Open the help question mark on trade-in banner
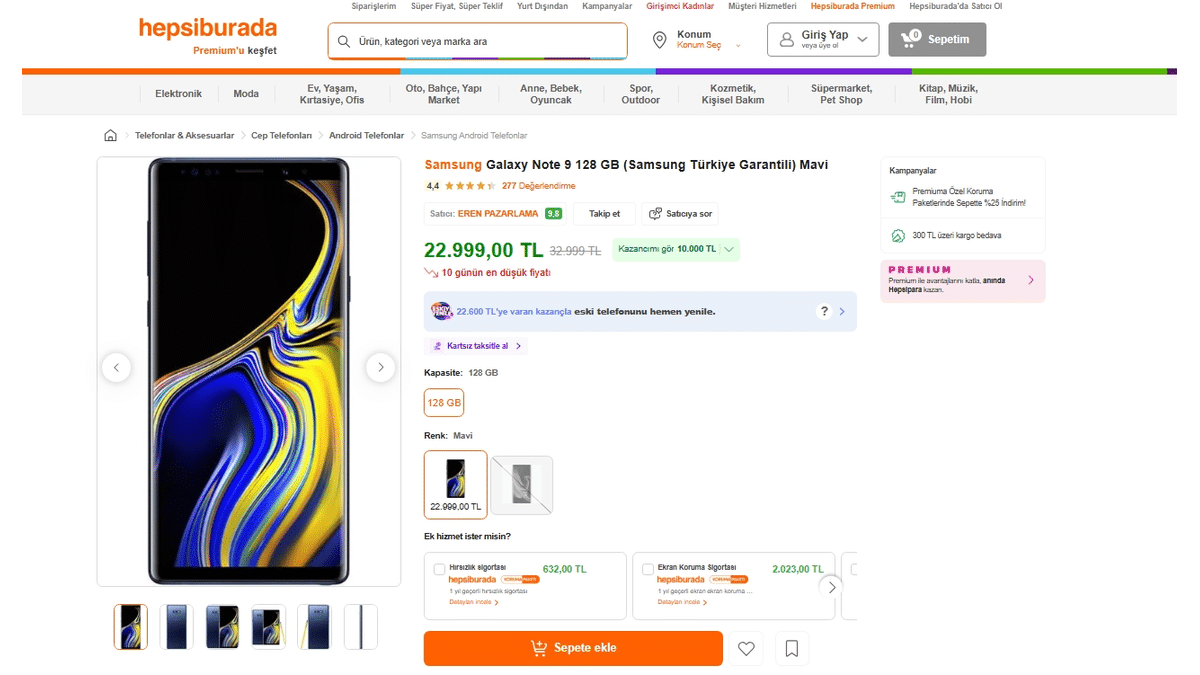The height and width of the screenshot is (675, 1200). click(823, 311)
